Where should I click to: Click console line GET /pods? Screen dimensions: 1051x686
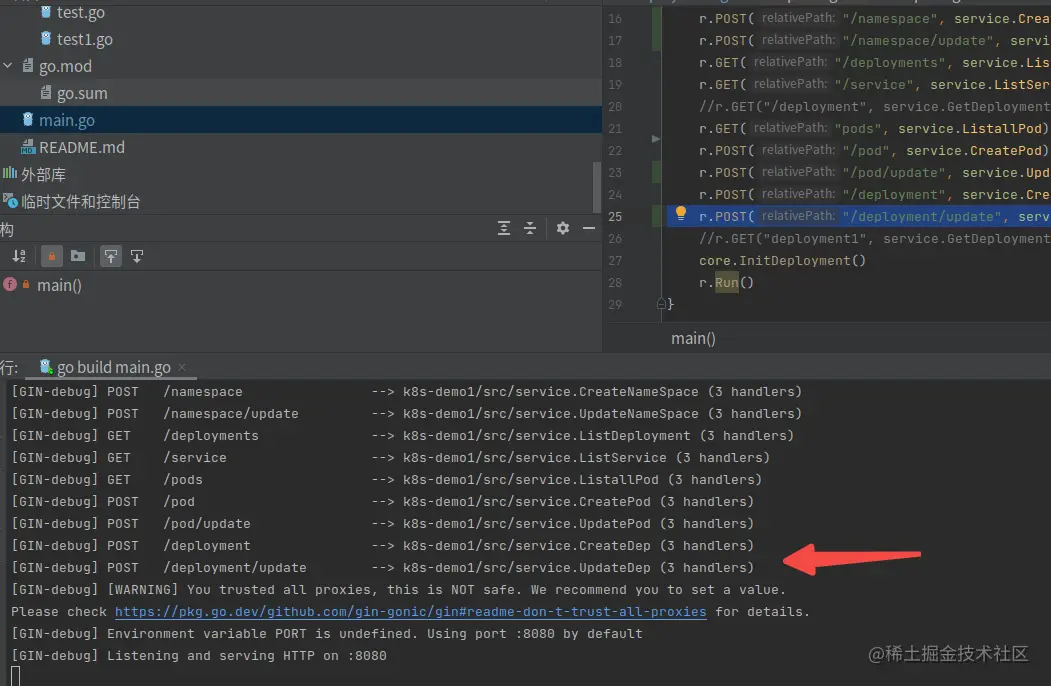click(387, 479)
